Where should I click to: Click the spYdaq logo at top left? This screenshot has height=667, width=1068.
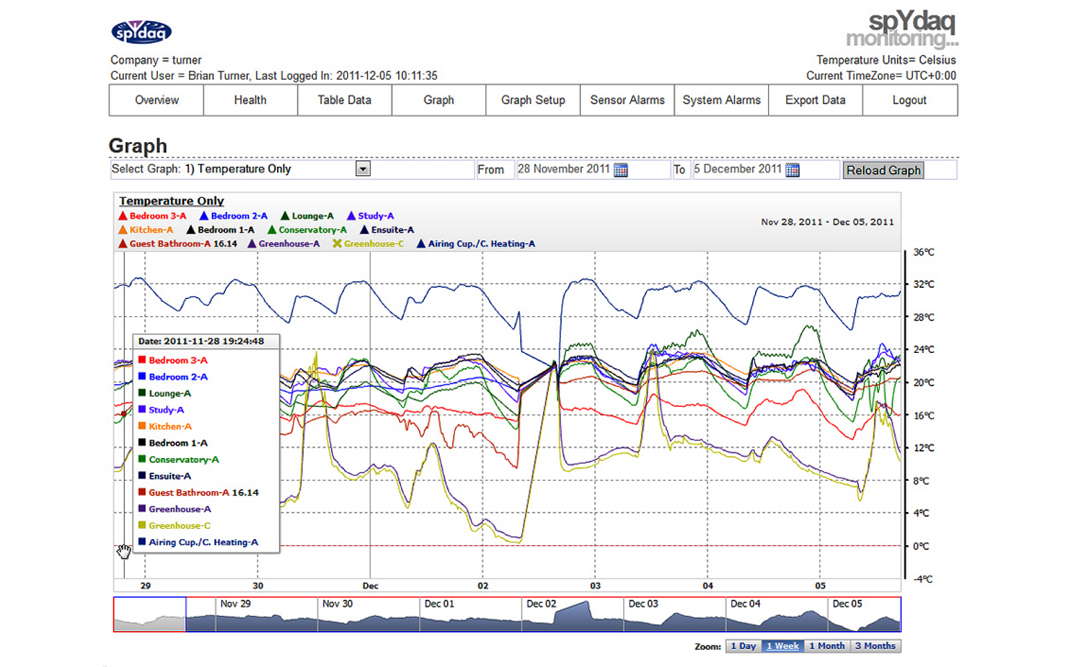tap(141, 33)
